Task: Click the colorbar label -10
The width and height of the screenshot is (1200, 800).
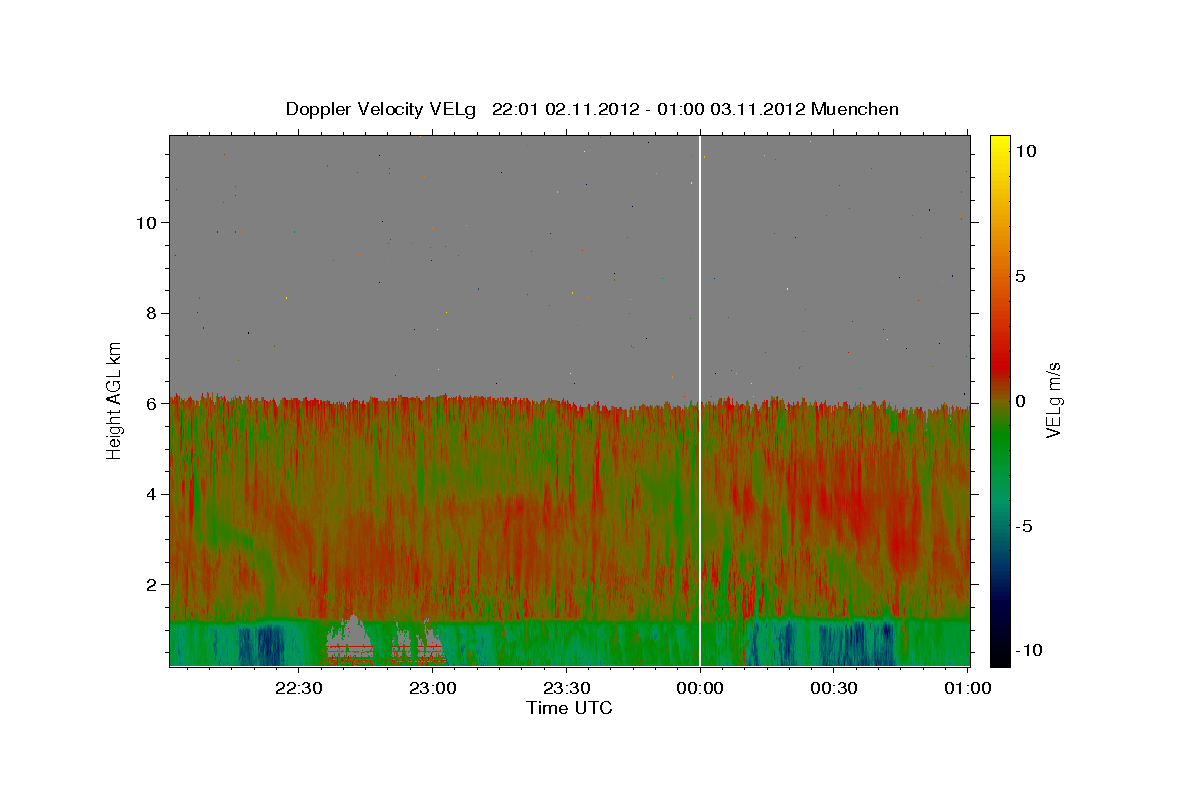Action: 1029,651
